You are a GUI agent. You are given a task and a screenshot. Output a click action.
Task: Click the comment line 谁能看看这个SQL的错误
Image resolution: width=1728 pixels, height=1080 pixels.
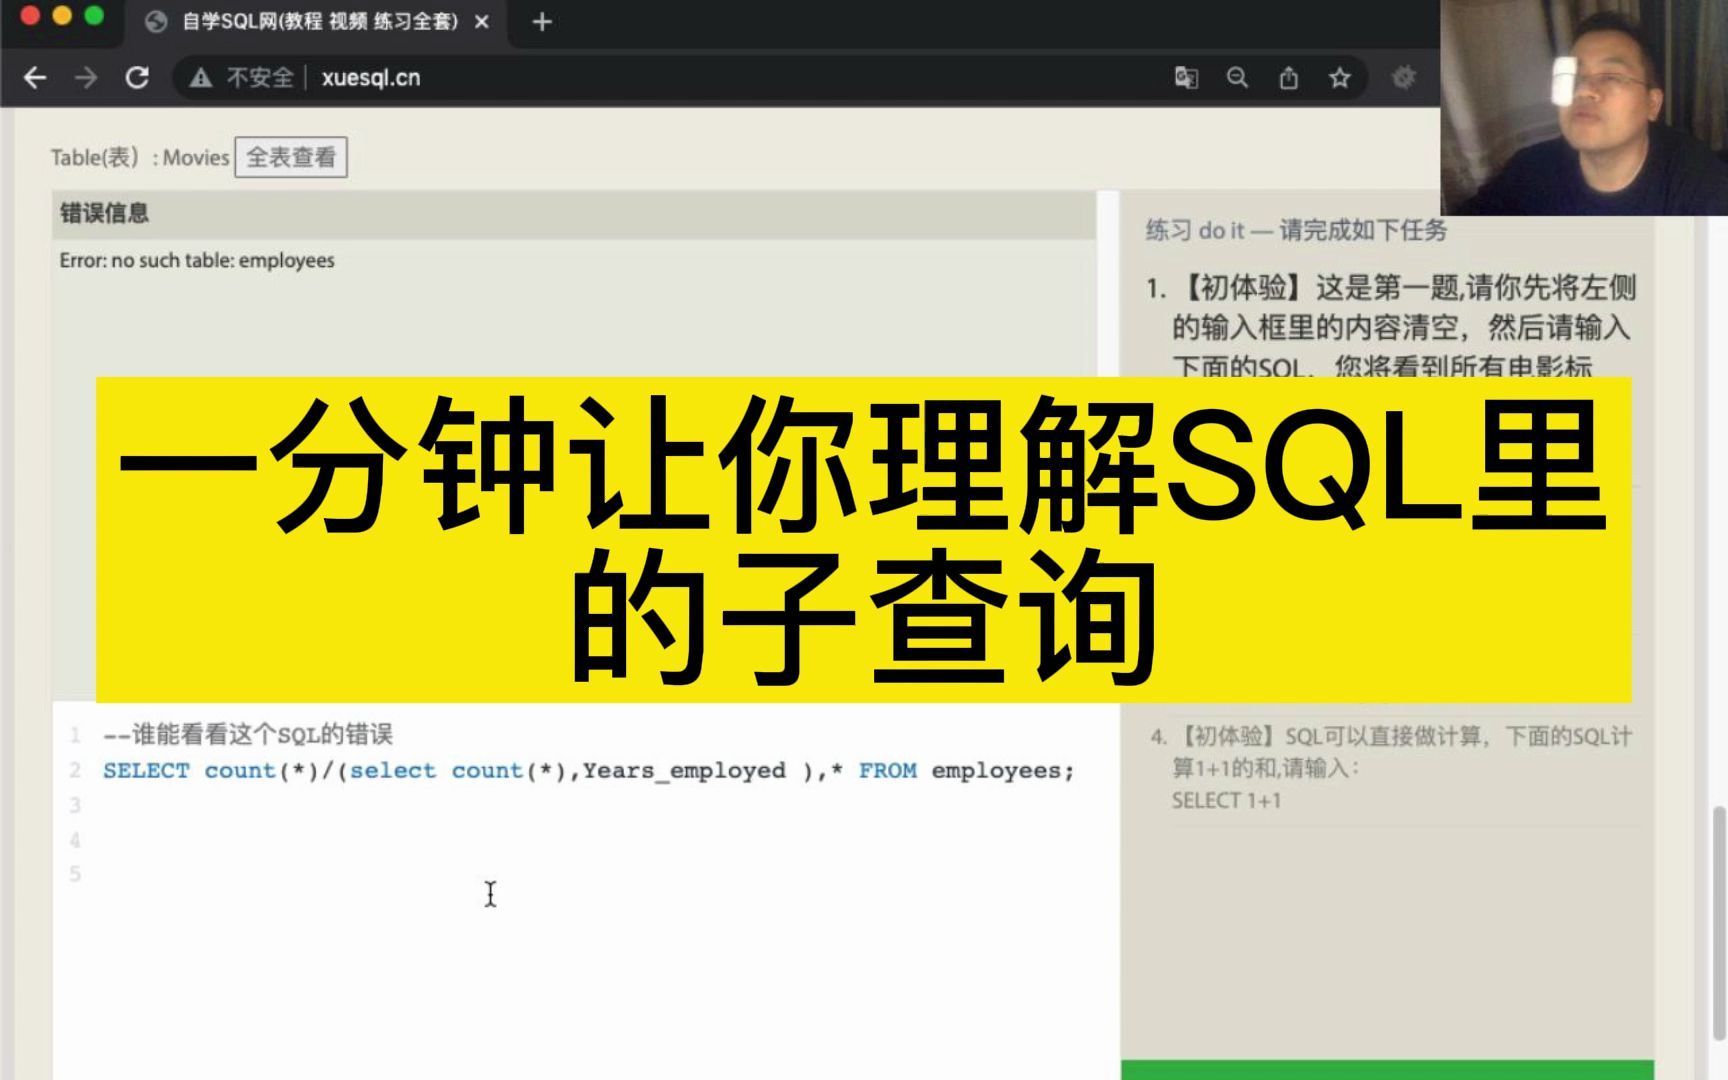pyautogui.click(x=248, y=735)
